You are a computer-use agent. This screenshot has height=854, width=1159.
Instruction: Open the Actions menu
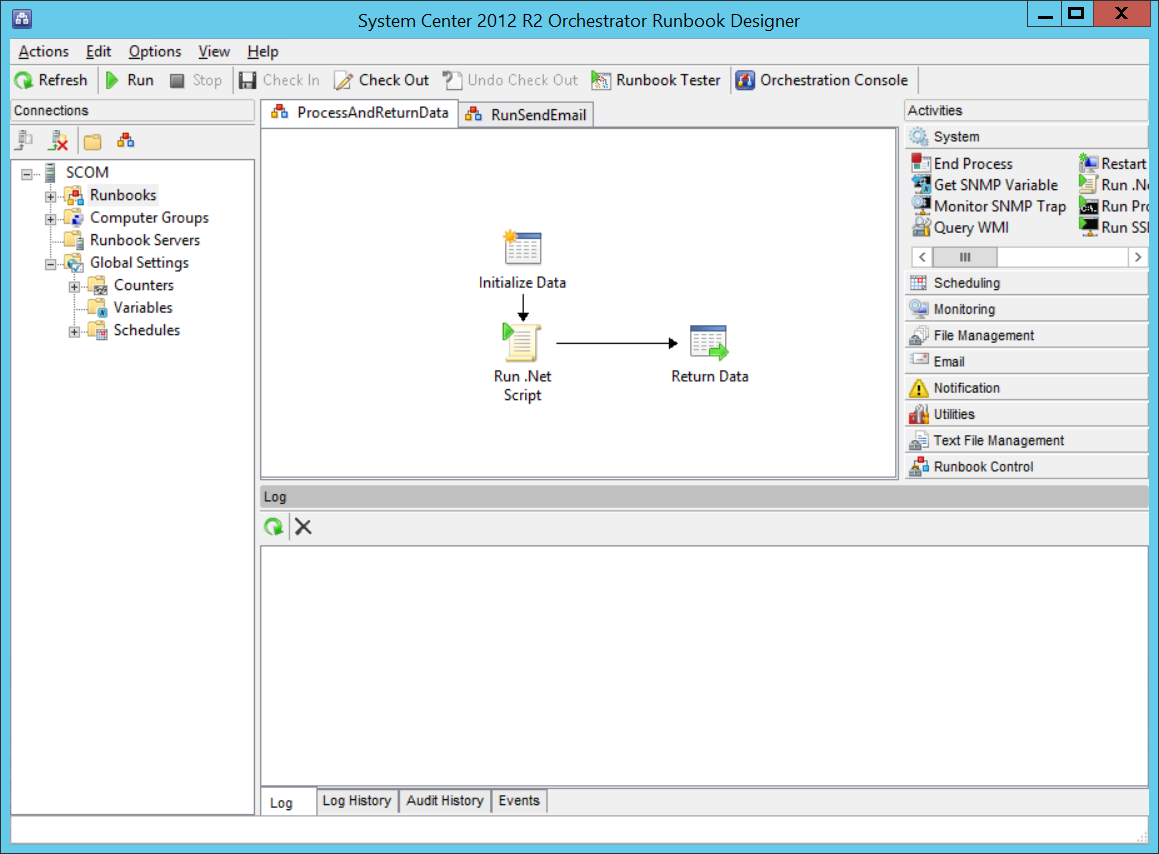(44, 52)
